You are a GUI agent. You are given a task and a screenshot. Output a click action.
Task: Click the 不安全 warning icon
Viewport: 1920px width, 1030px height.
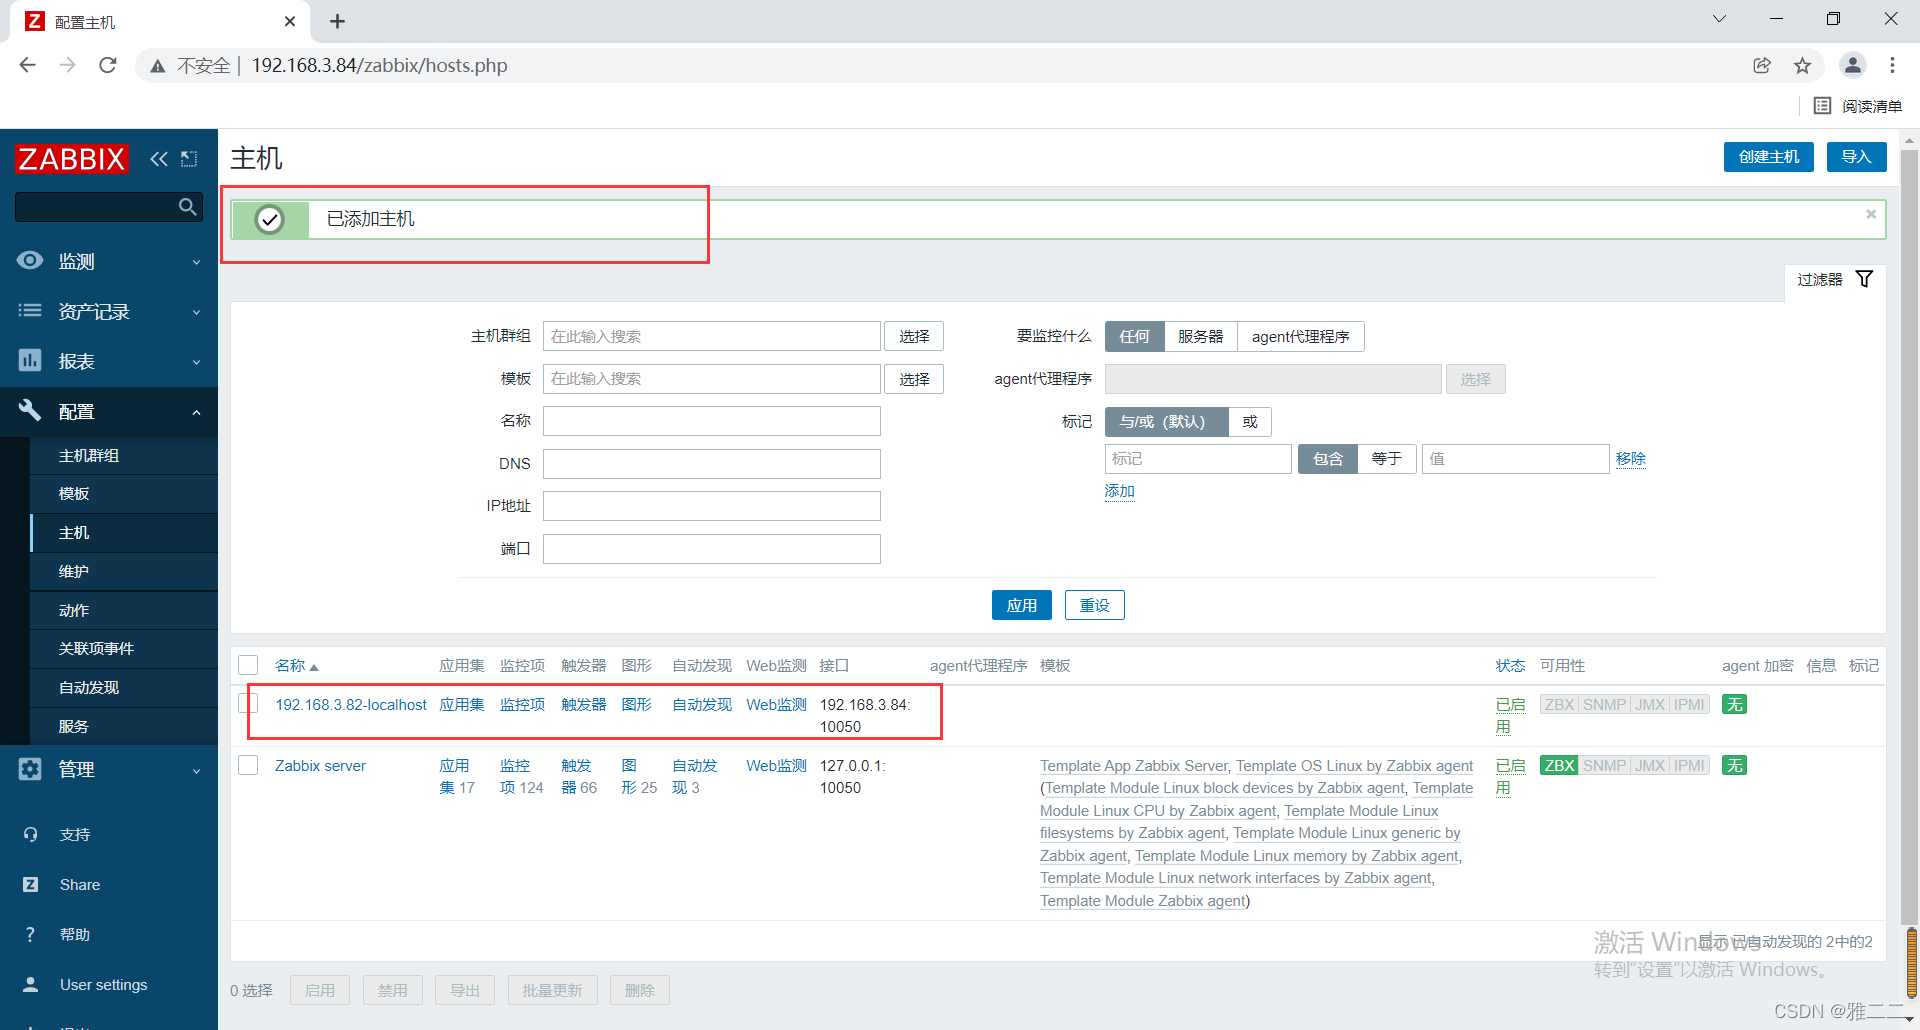tap(158, 66)
